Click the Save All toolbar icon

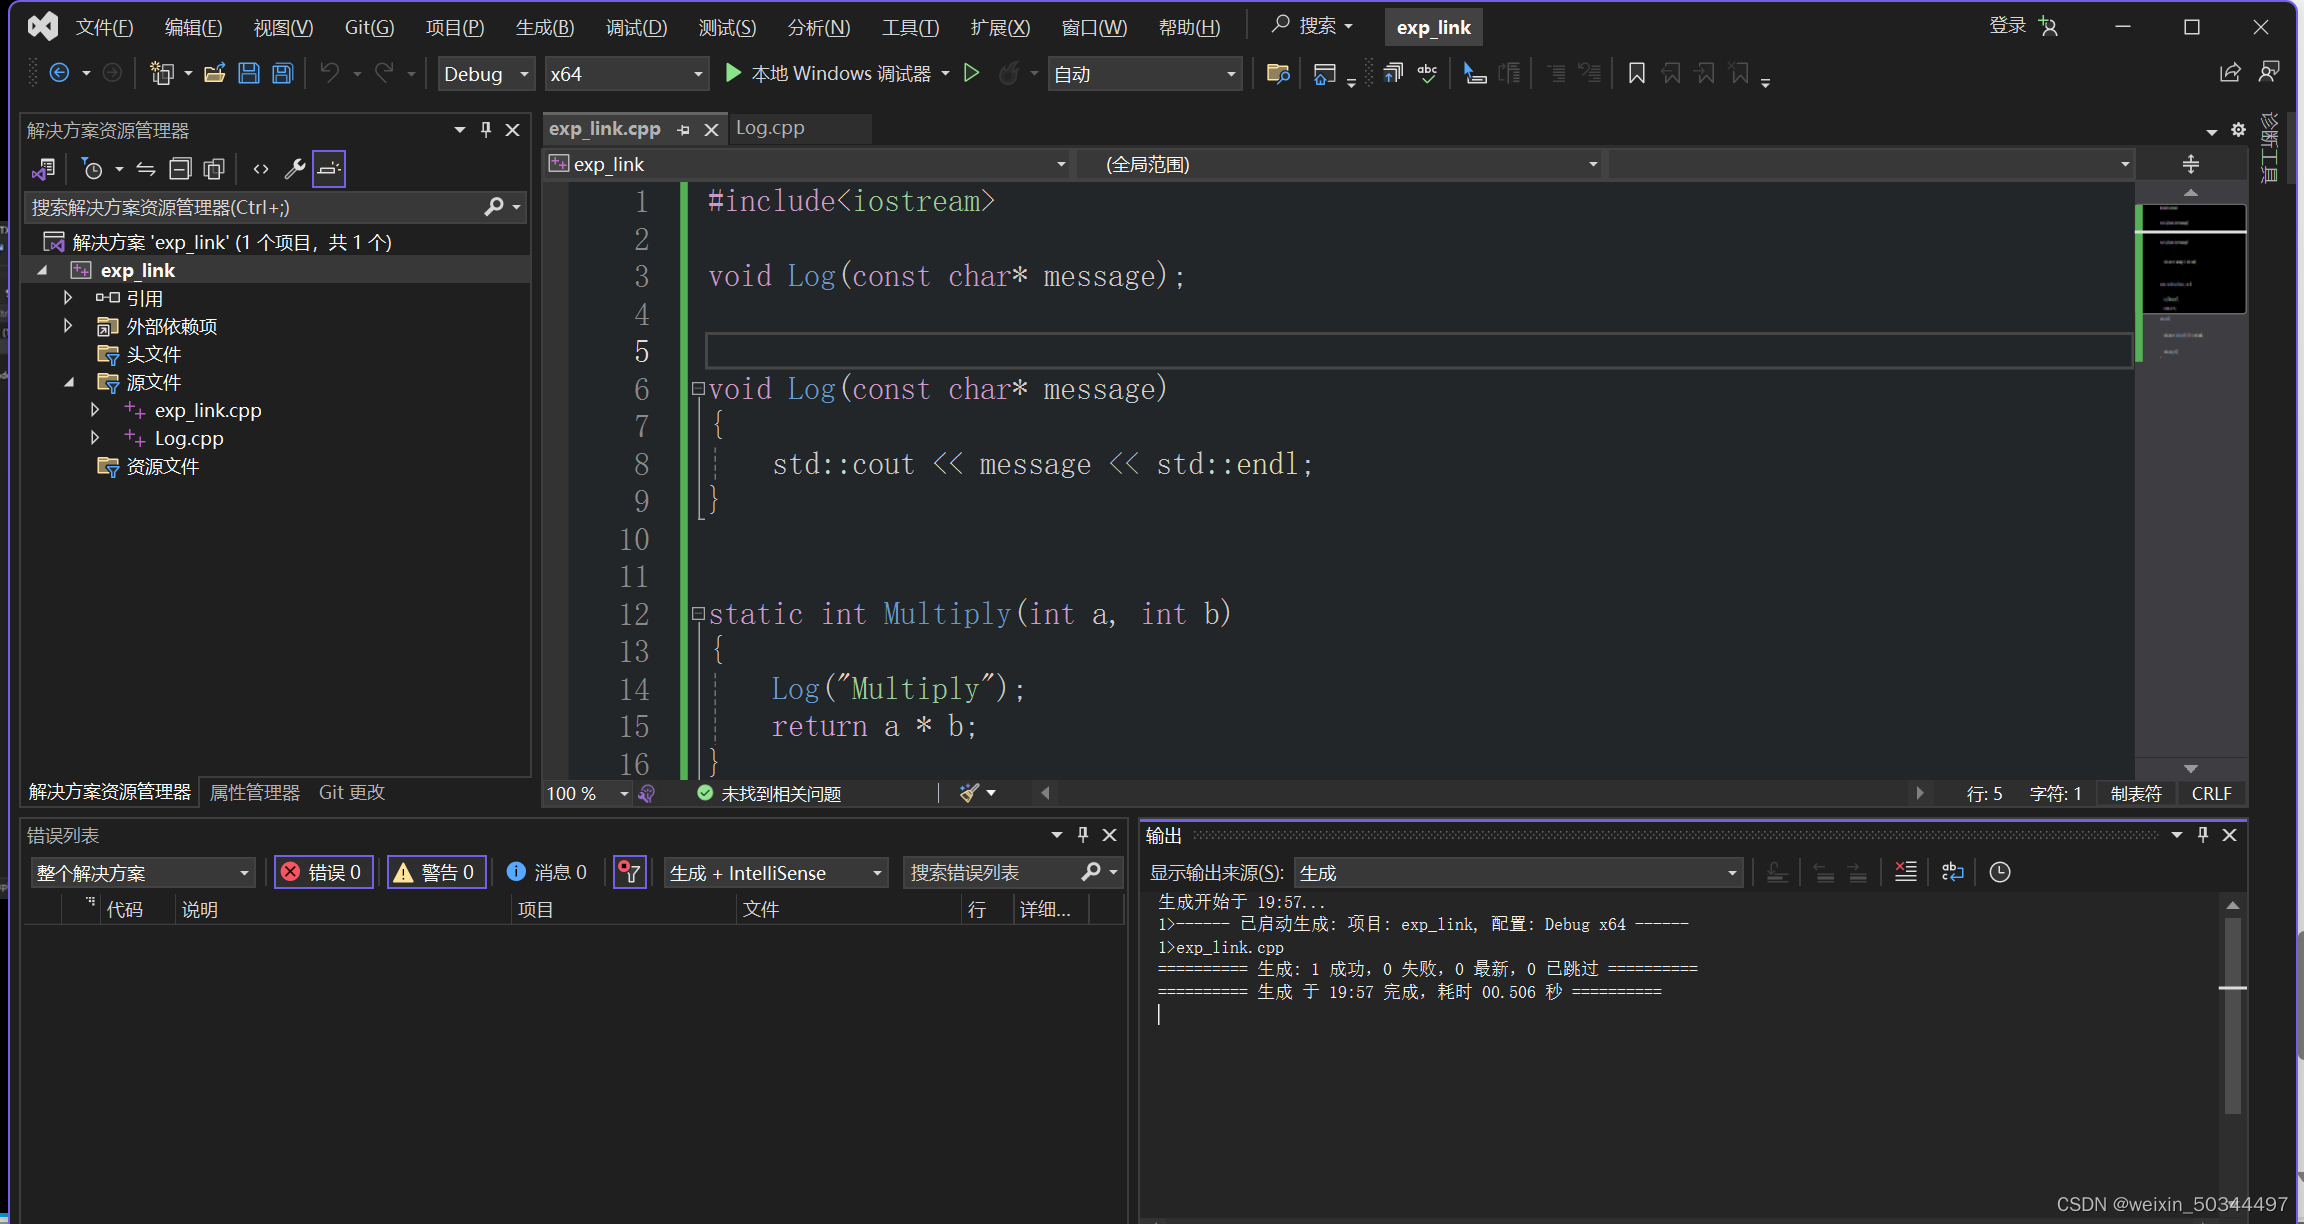click(283, 73)
